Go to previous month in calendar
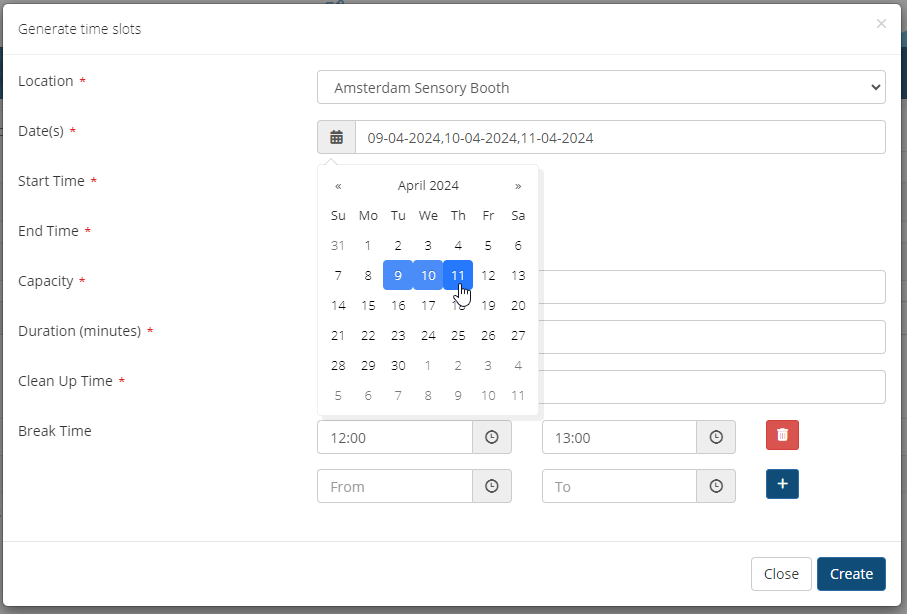Viewport: 907px width, 614px height. [x=338, y=186]
